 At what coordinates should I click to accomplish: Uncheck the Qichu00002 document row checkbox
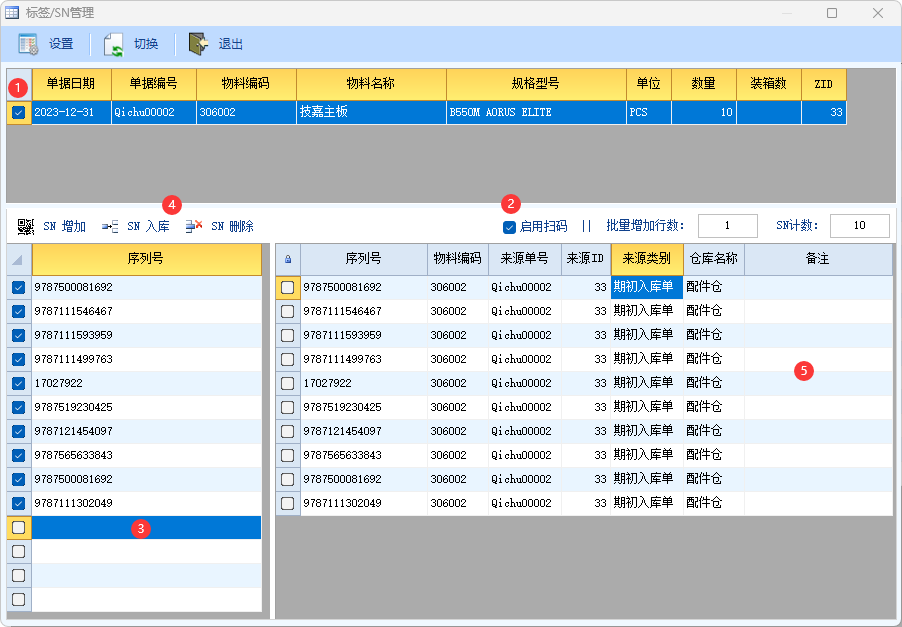[18, 112]
